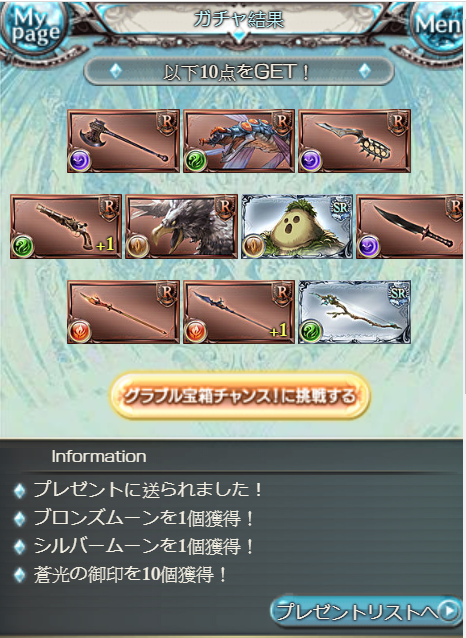Select the R axe weapon card
Image resolution: width=466 pixels, height=638 pixels.
pos(123,141)
